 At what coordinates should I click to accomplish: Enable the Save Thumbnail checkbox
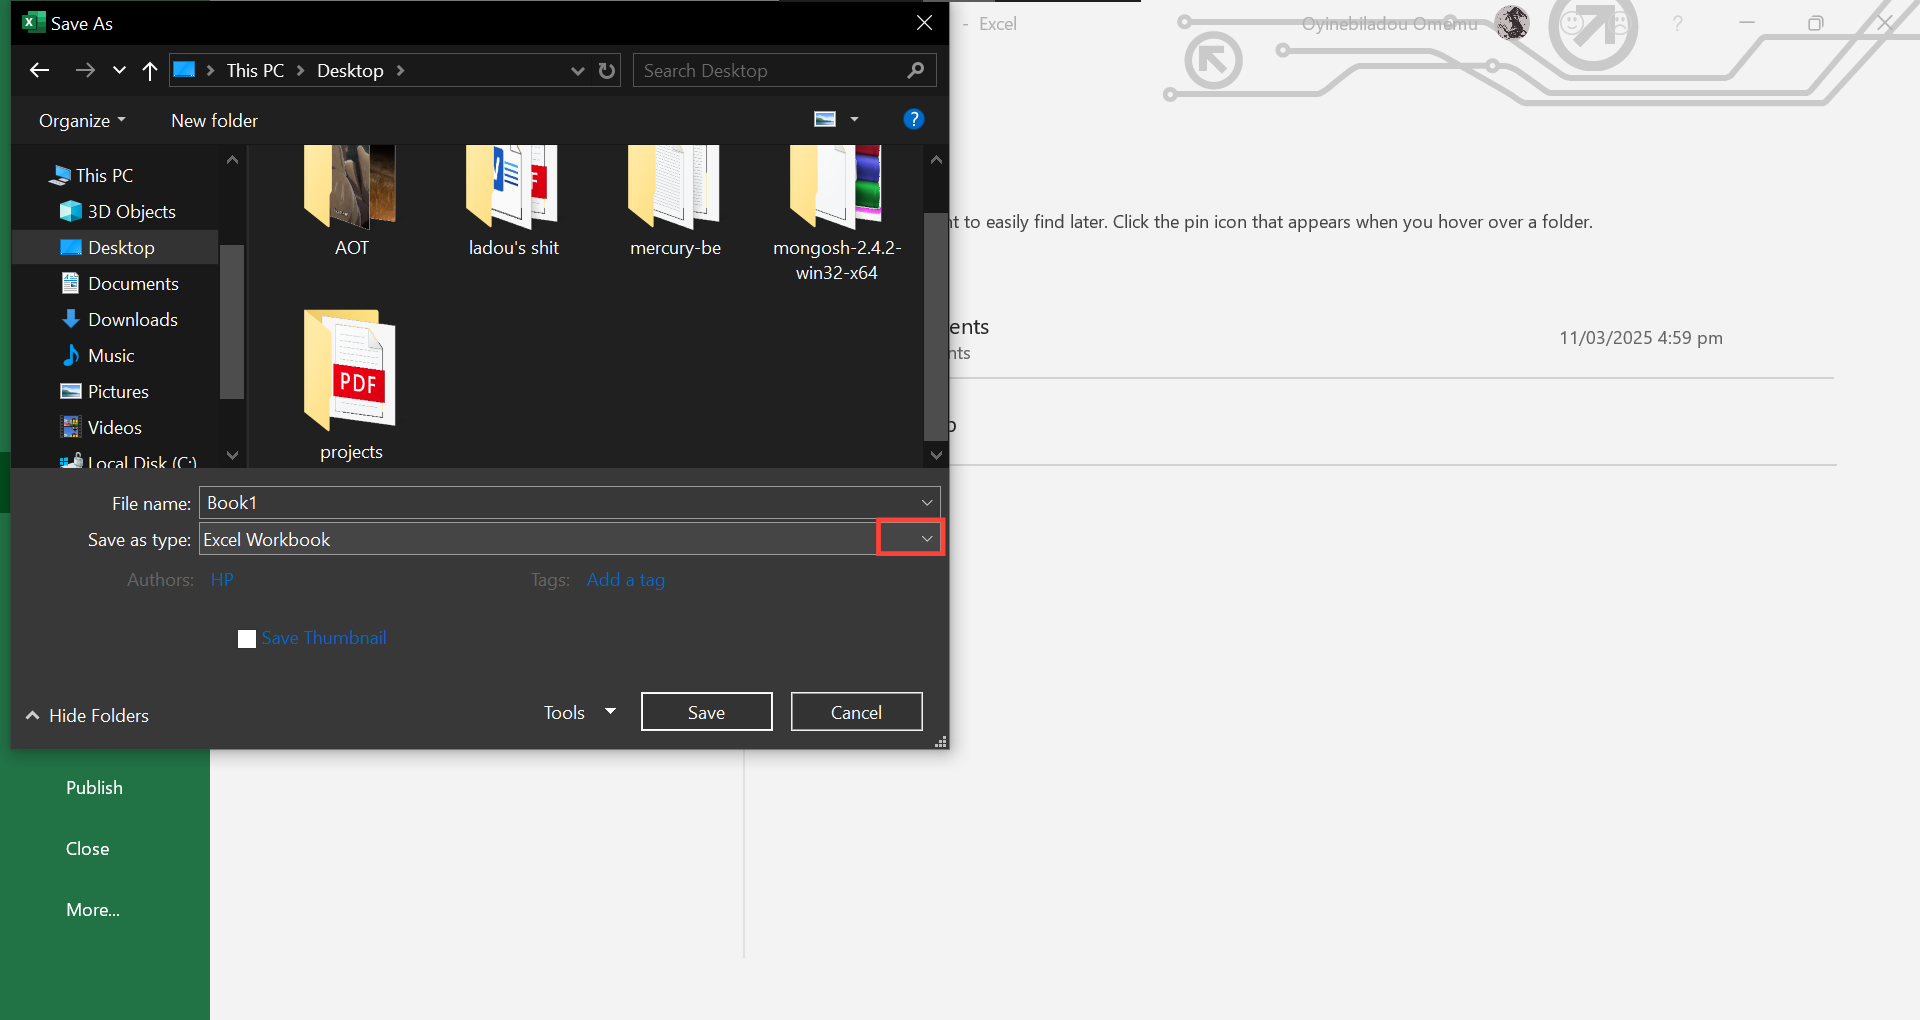tap(247, 639)
